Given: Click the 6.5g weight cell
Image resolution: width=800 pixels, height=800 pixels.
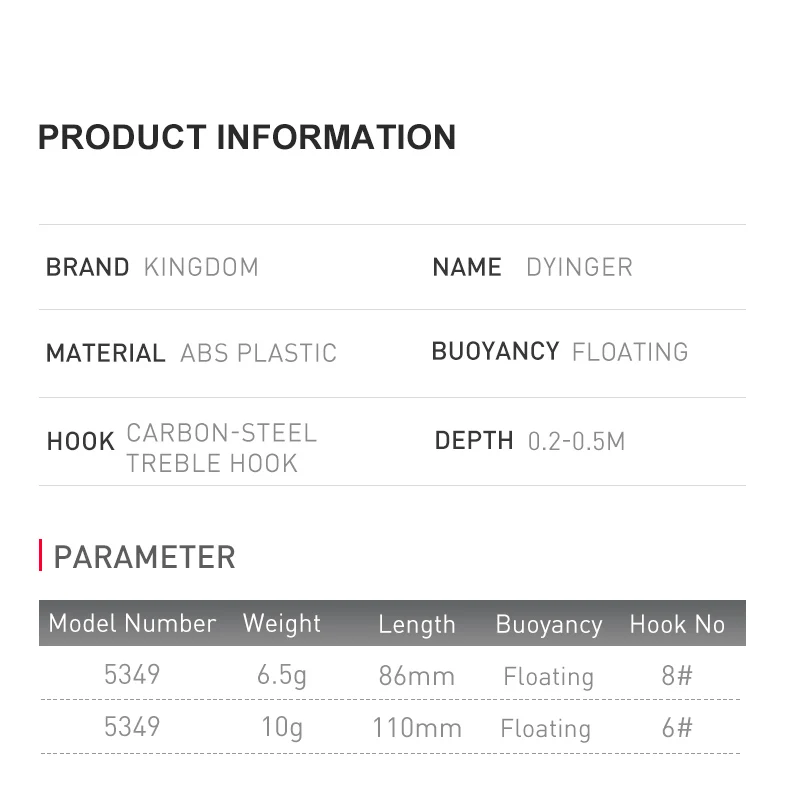Looking at the screenshot, I should (282, 676).
